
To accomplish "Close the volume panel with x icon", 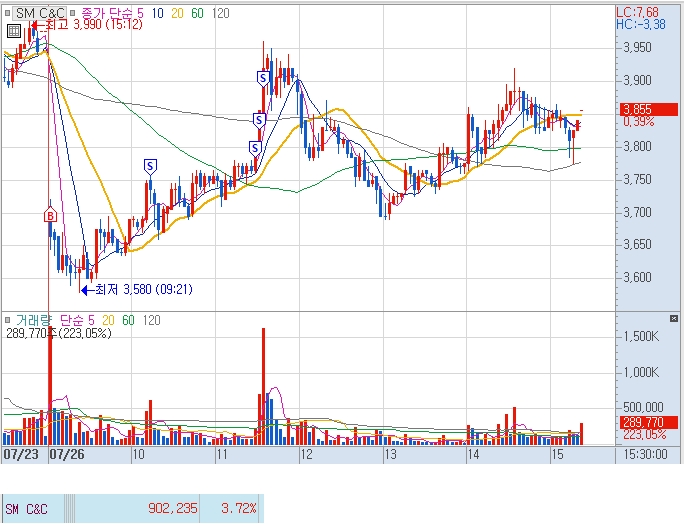I will coord(674,319).
